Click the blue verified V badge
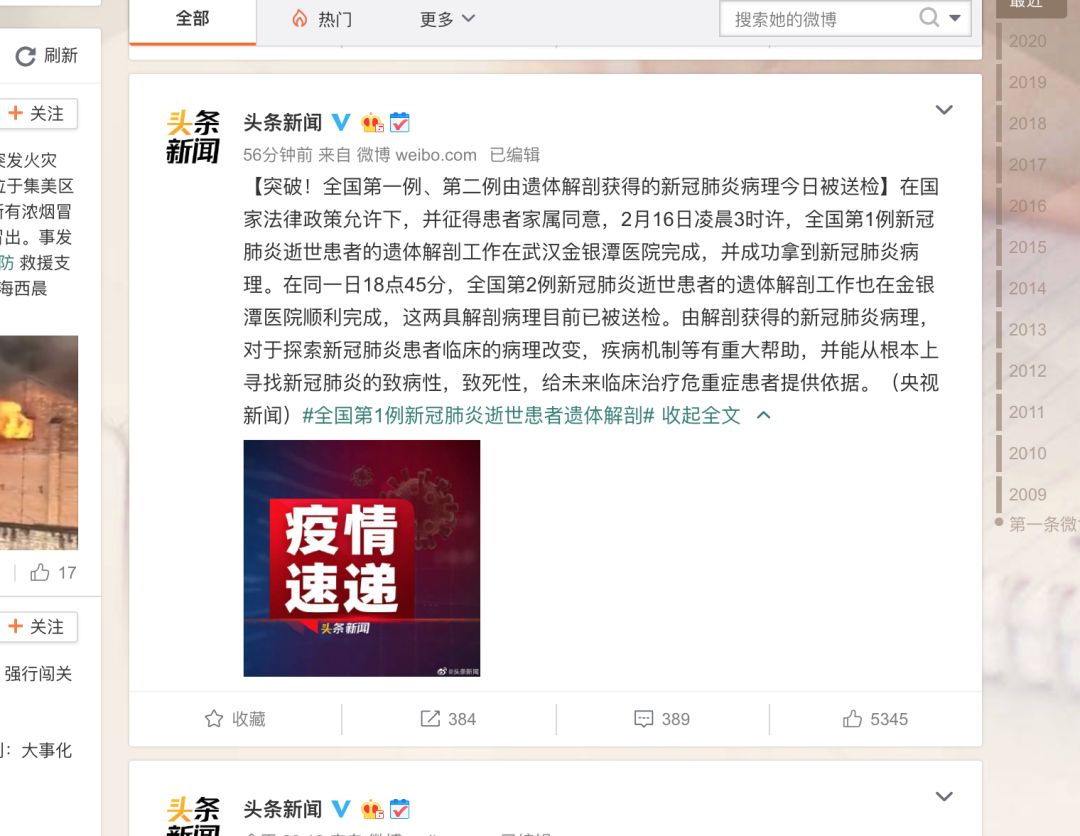Screen dimensions: 1080x836 point(341,123)
